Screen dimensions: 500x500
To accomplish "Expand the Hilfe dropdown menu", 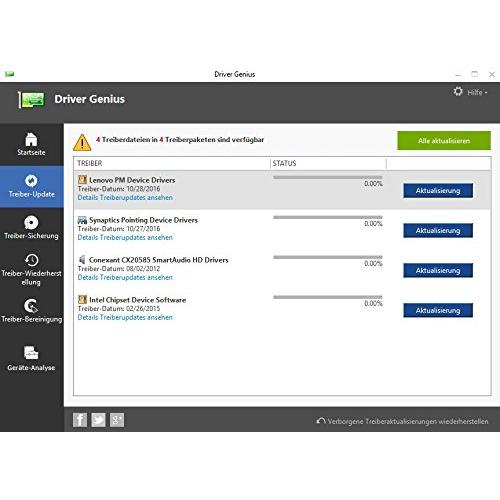I will click(477, 92).
